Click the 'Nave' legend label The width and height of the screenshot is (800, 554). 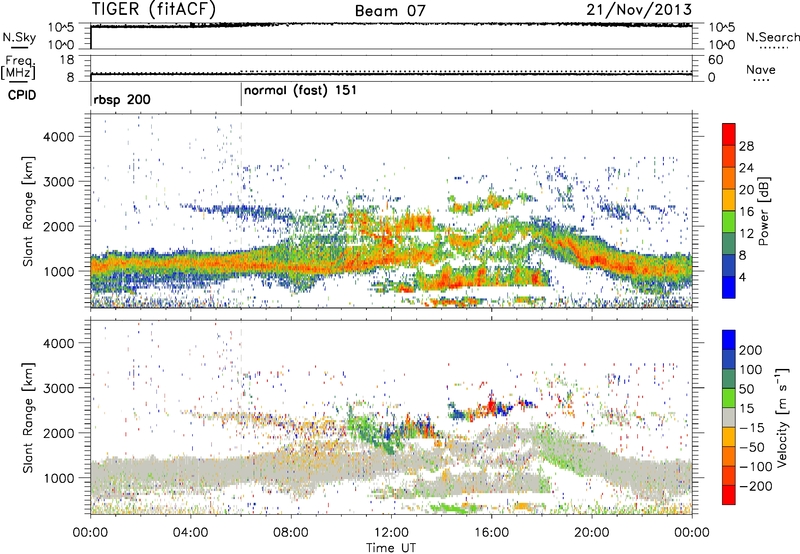[760, 70]
